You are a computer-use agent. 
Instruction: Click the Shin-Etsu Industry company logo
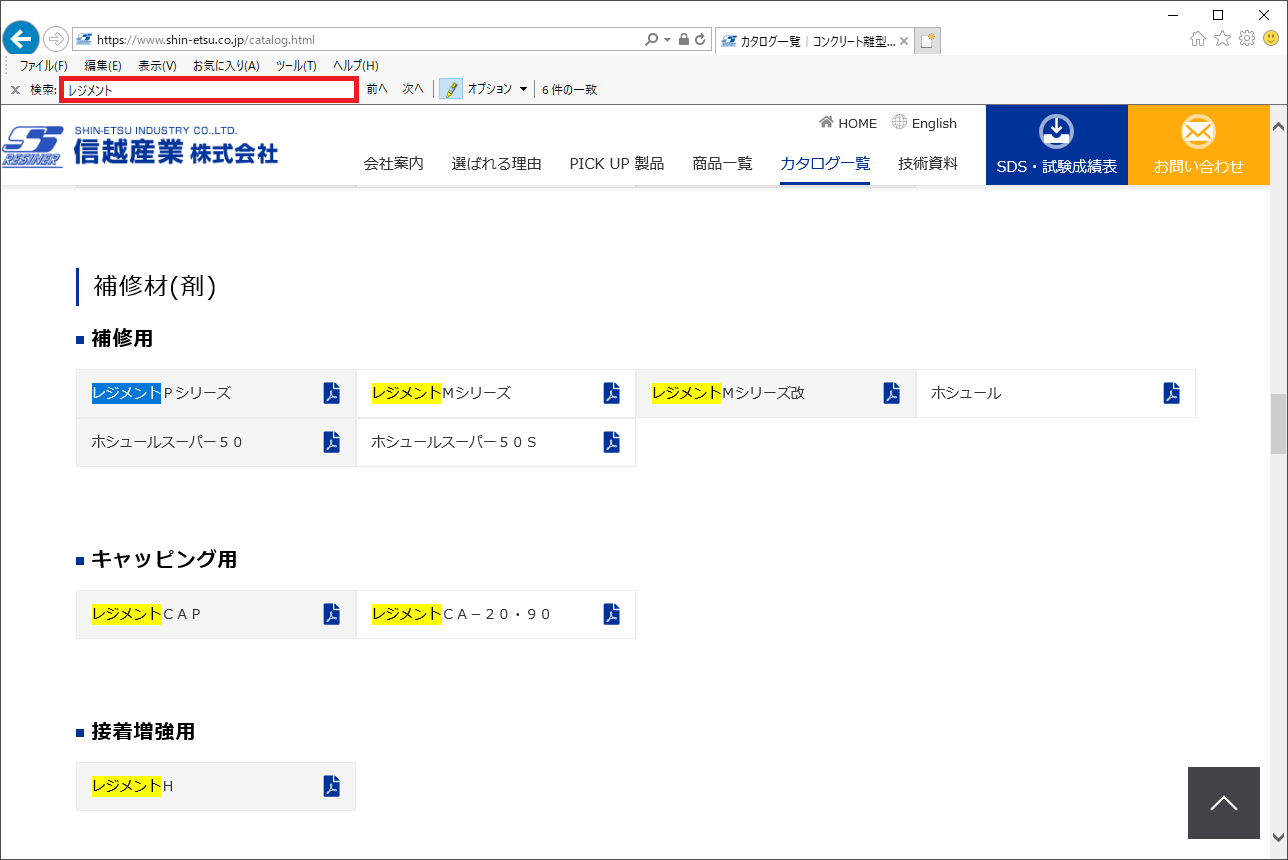[x=140, y=146]
